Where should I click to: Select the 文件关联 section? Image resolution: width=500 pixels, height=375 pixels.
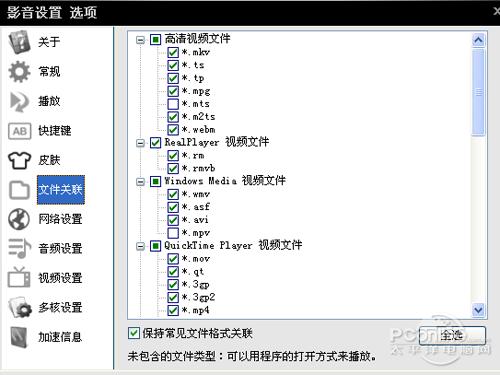point(61,190)
